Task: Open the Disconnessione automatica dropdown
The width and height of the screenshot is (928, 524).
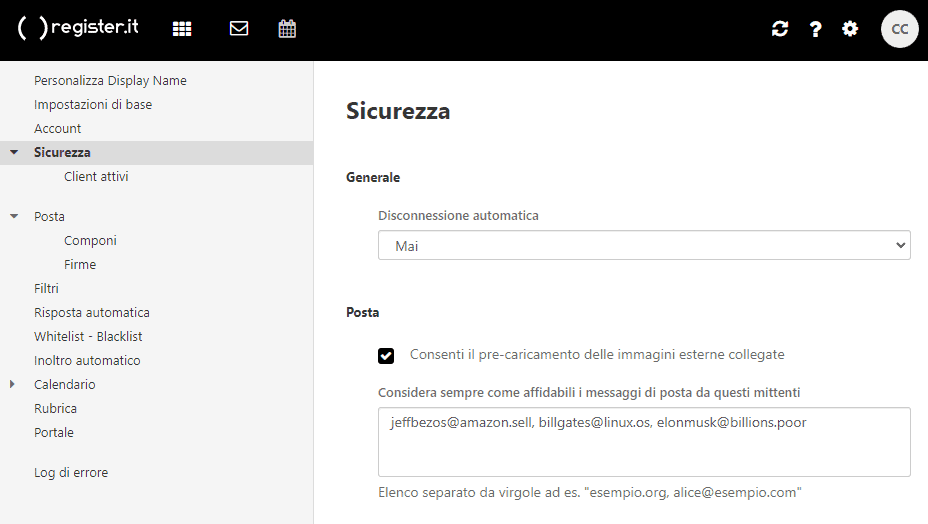Action: click(x=644, y=245)
